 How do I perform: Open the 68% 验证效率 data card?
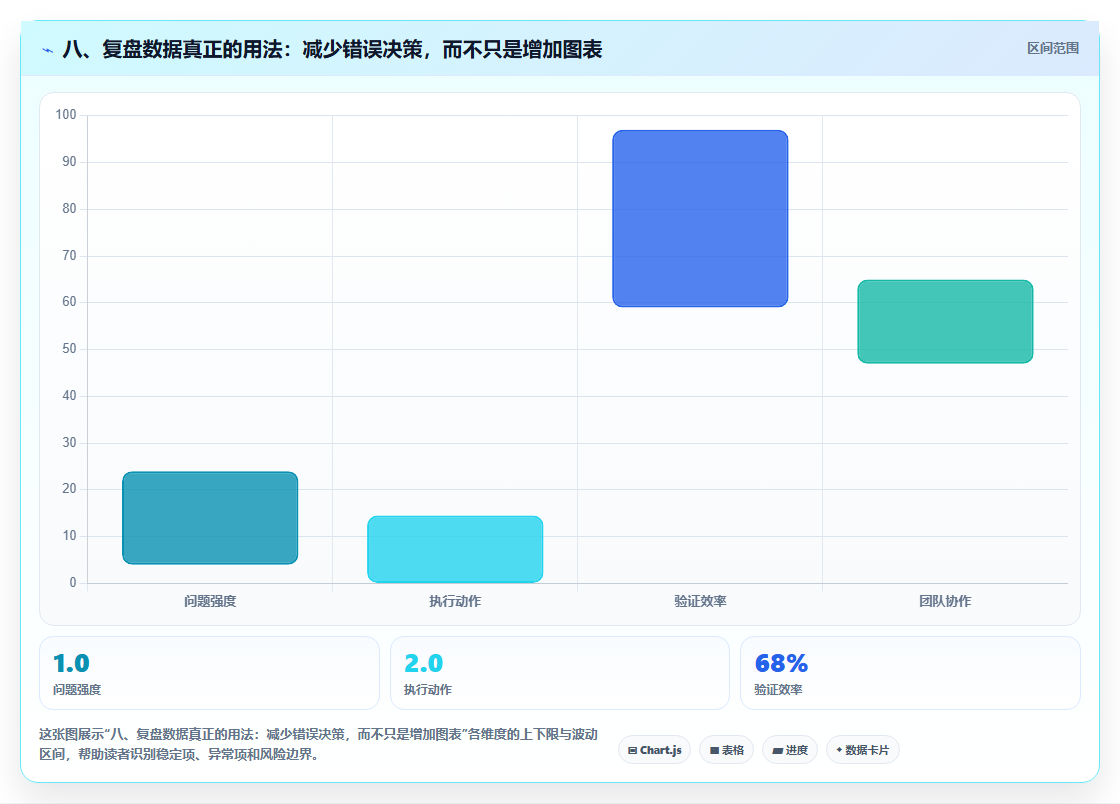point(910,673)
